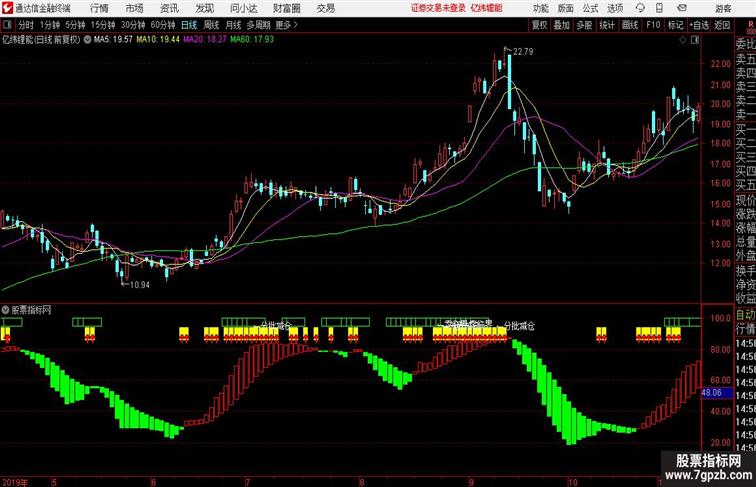Toggle the side panel icon next to diamond
756x487 pixels.
[x=695, y=40]
